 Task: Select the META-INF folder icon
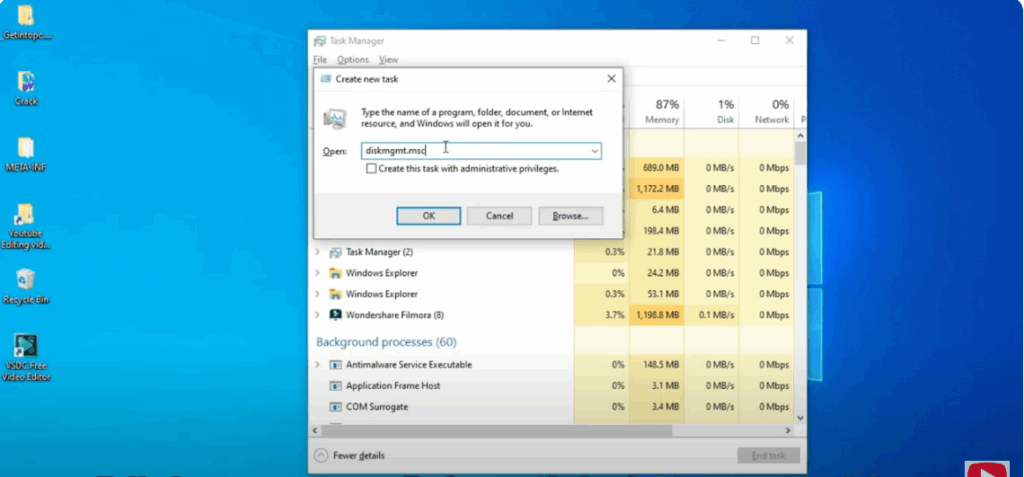(26, 148)
